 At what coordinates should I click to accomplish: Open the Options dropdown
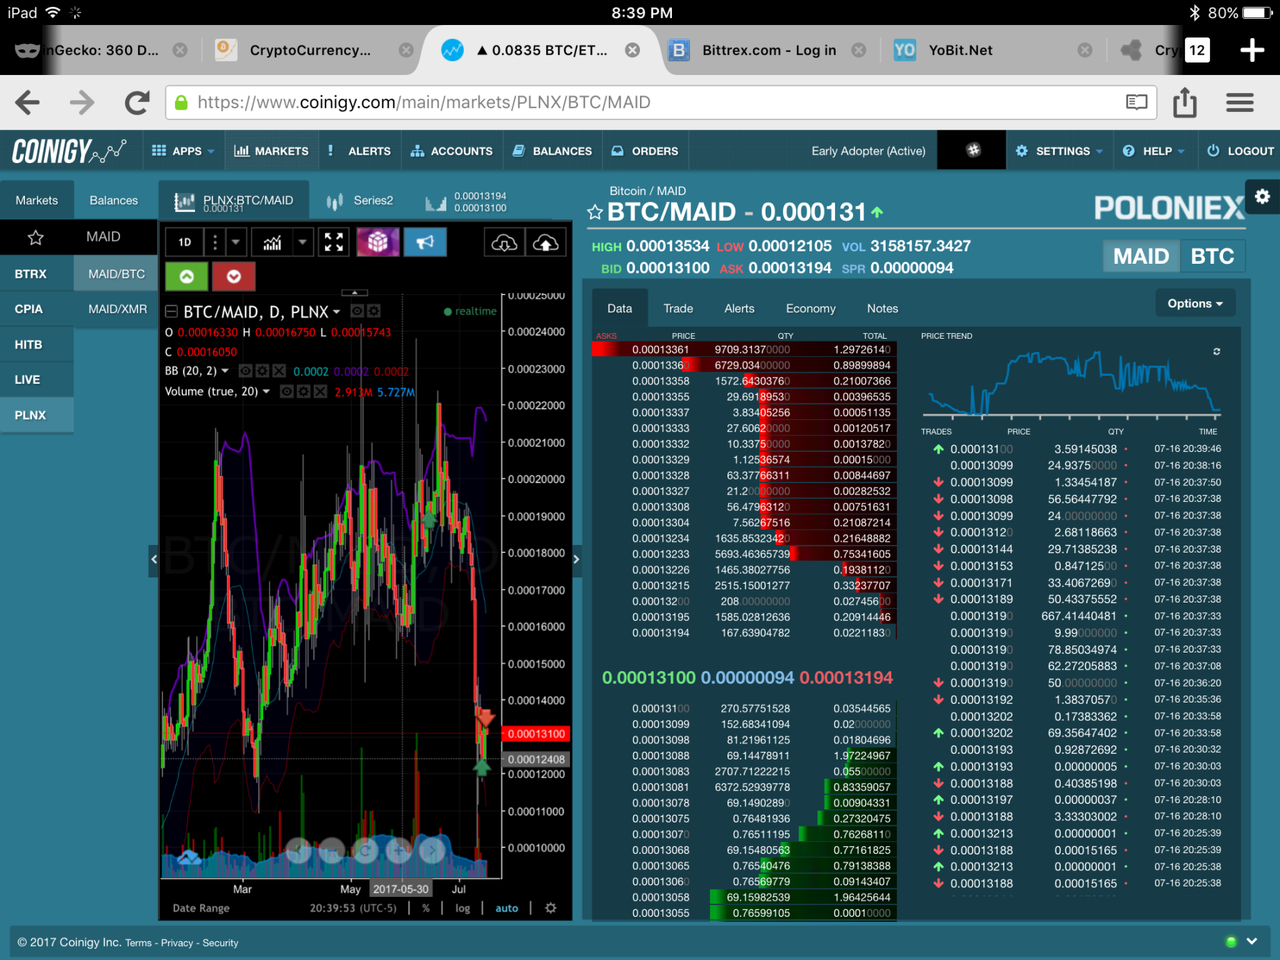click(x=1195, y=304)
